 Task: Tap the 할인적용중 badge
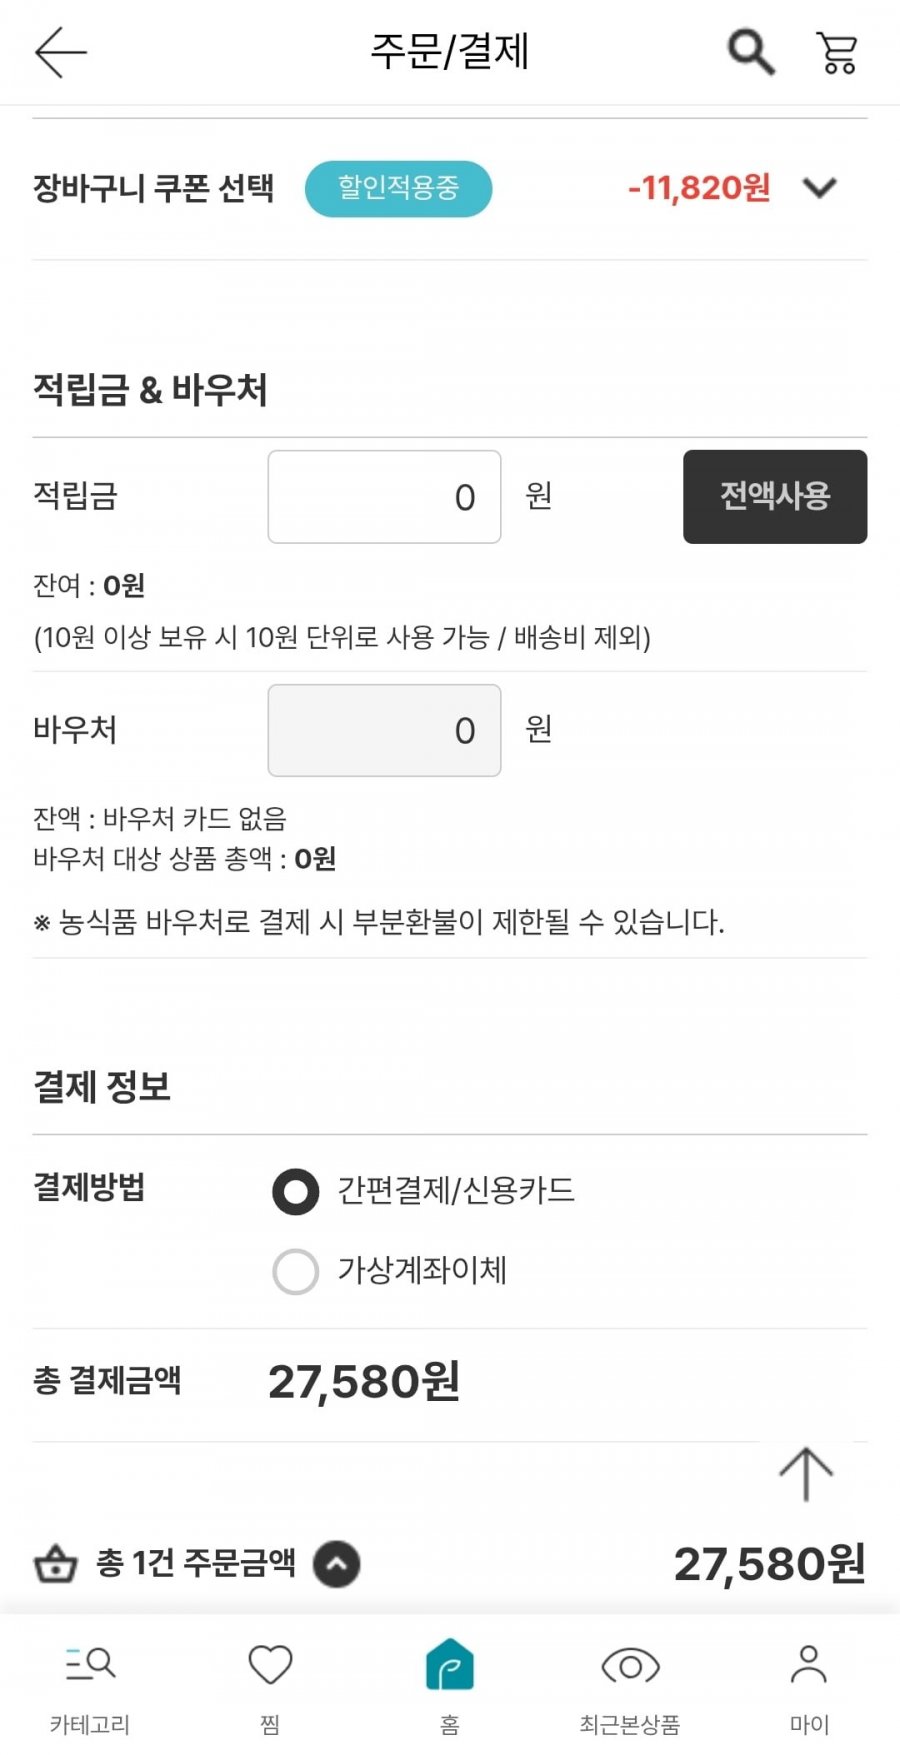pyautogui.click(x=398, y=188)
